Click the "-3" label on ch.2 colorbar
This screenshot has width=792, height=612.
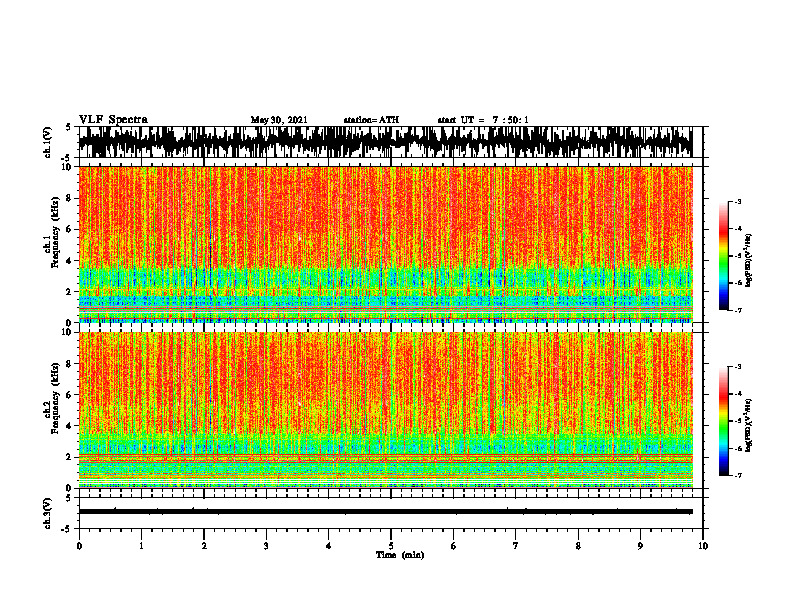(737, 367)
